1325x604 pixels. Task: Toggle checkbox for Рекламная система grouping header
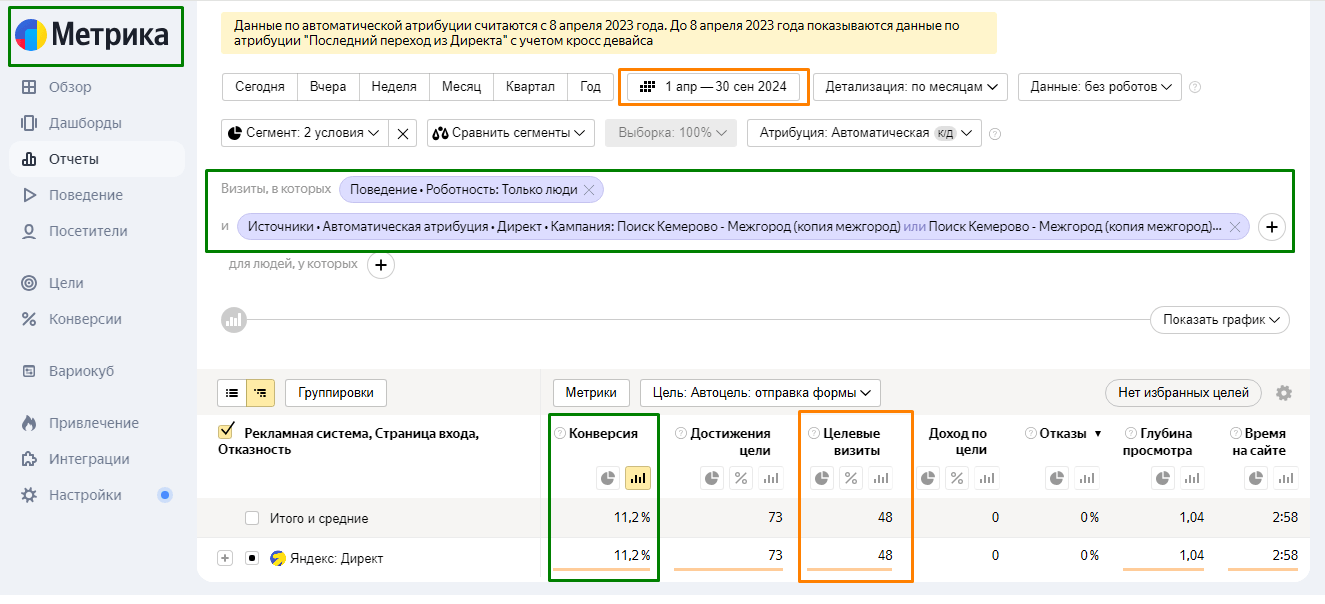pos(226,432)
